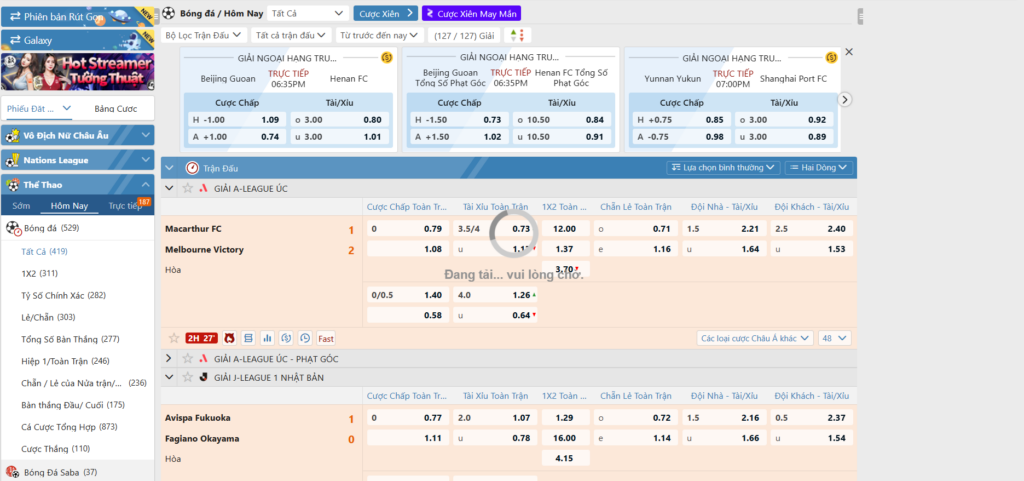
Task: Switch to the Sớm tab
Action: click(x=22, y=205)
